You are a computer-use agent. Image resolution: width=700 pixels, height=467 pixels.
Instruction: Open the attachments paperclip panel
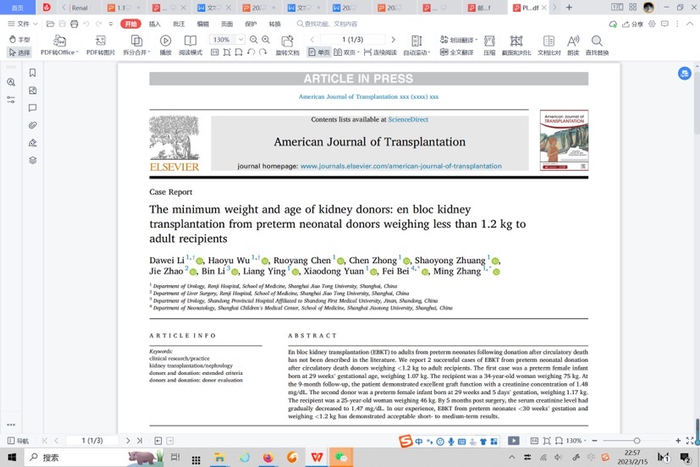click(x=33, y=125)
